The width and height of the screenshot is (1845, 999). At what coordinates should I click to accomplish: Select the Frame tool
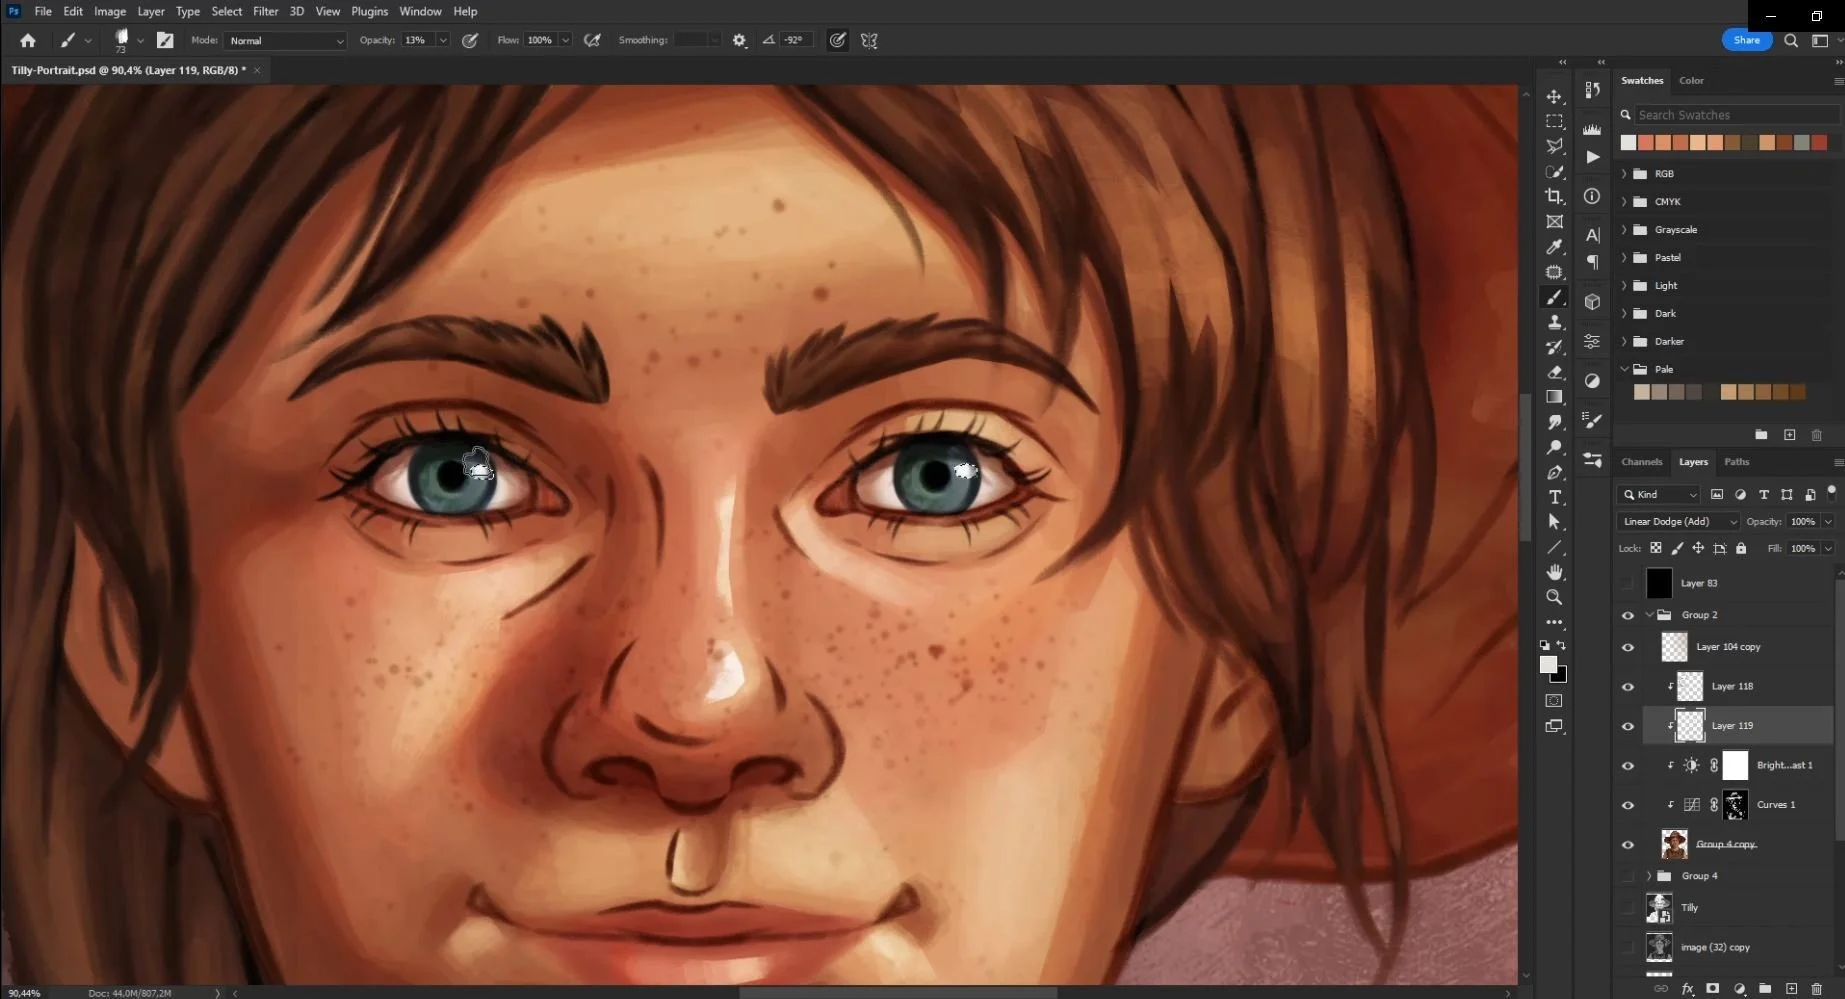[1554, 222]
